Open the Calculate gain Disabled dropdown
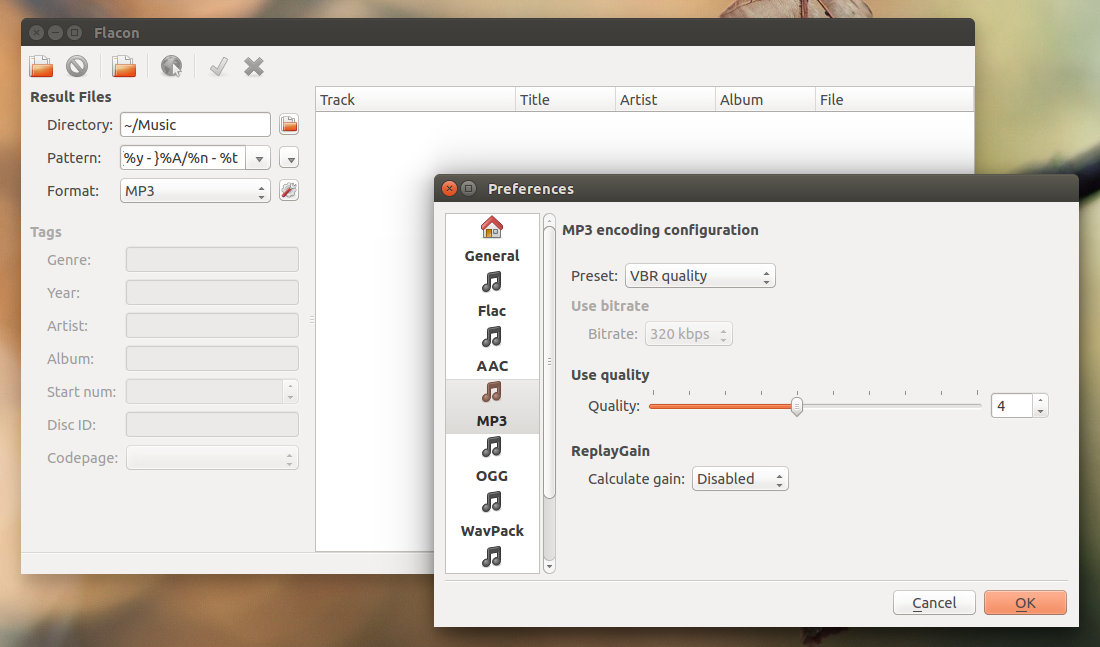Image resolution: width=1100 pixels, height=647 pixels. [x=740, y=479]
